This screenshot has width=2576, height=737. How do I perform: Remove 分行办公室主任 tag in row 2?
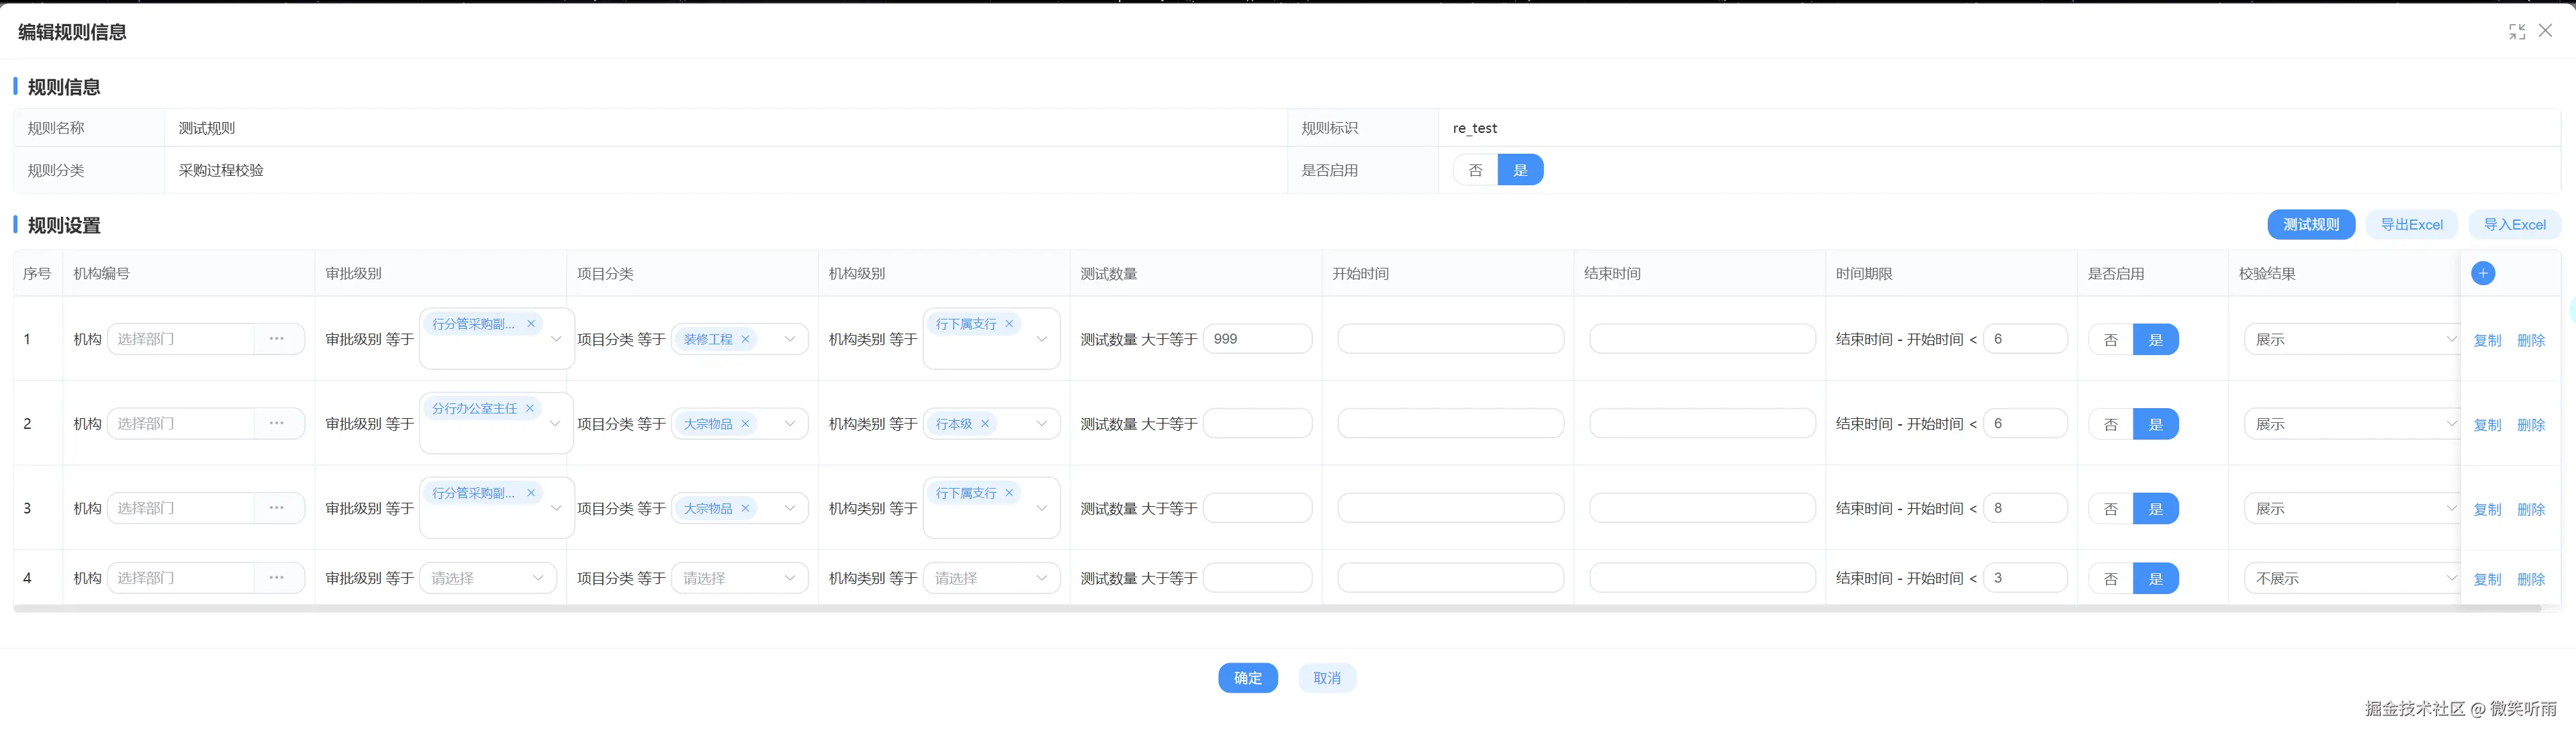point(530,408)
